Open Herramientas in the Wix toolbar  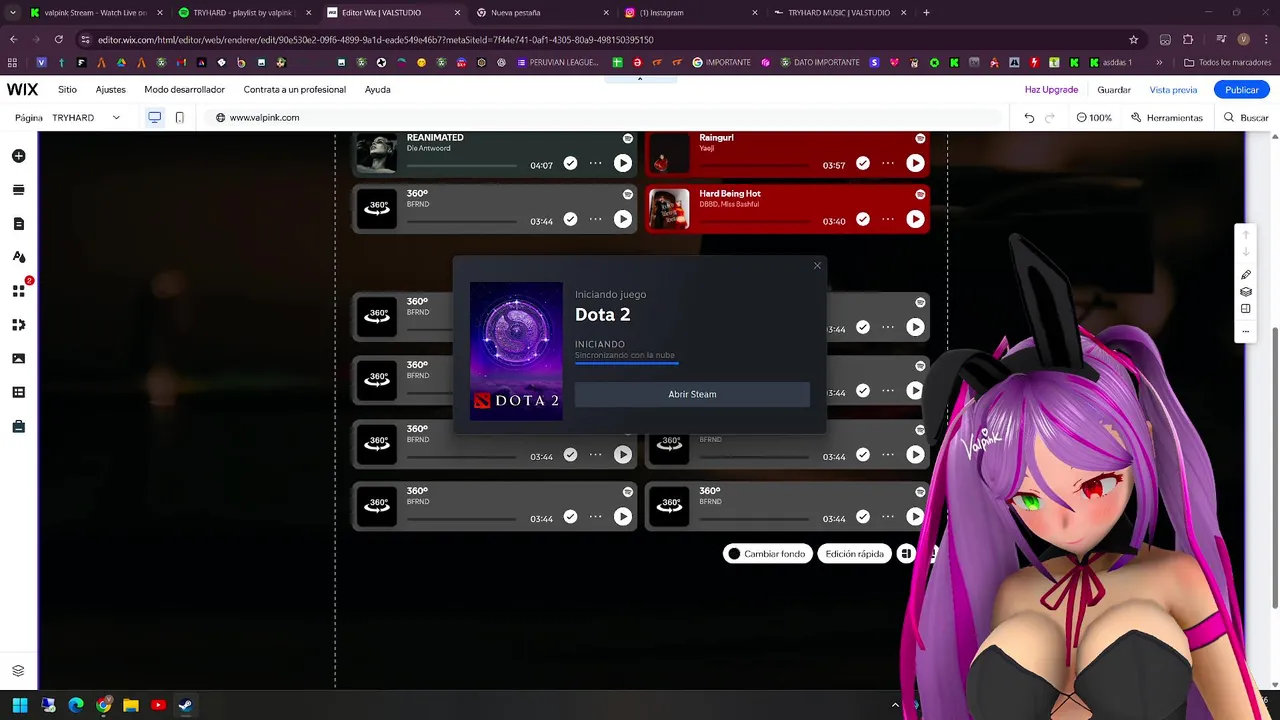[1167, 118]
